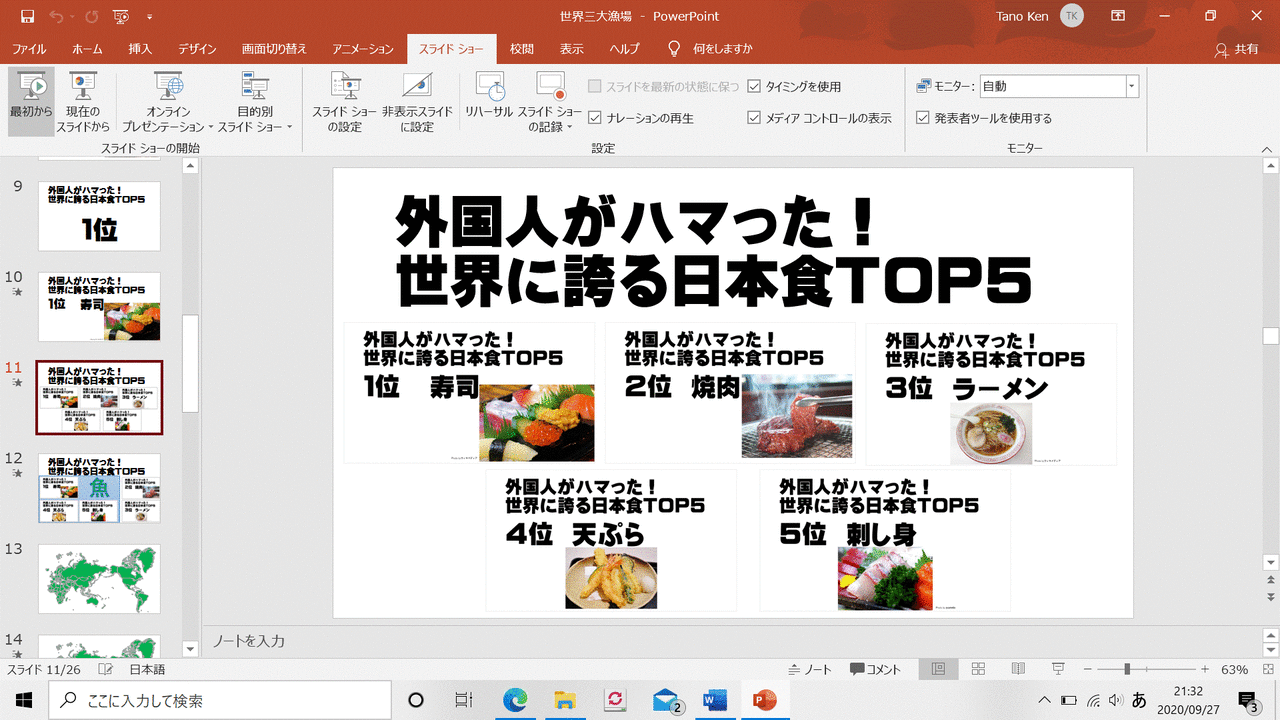Open the モニター selection dropdown
Viewport: 1280px width, 720px height.
coord(1131,85)
